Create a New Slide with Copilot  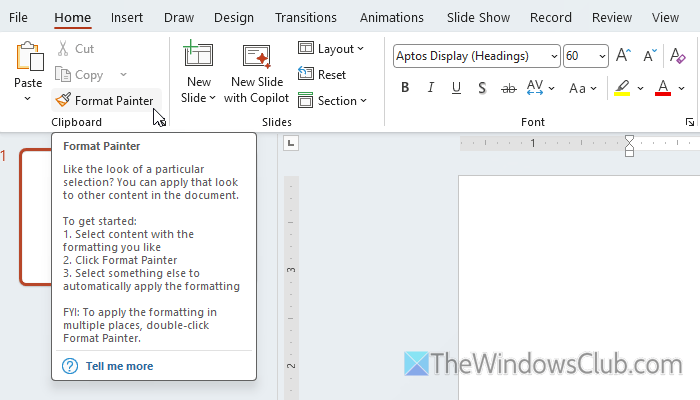257,74
